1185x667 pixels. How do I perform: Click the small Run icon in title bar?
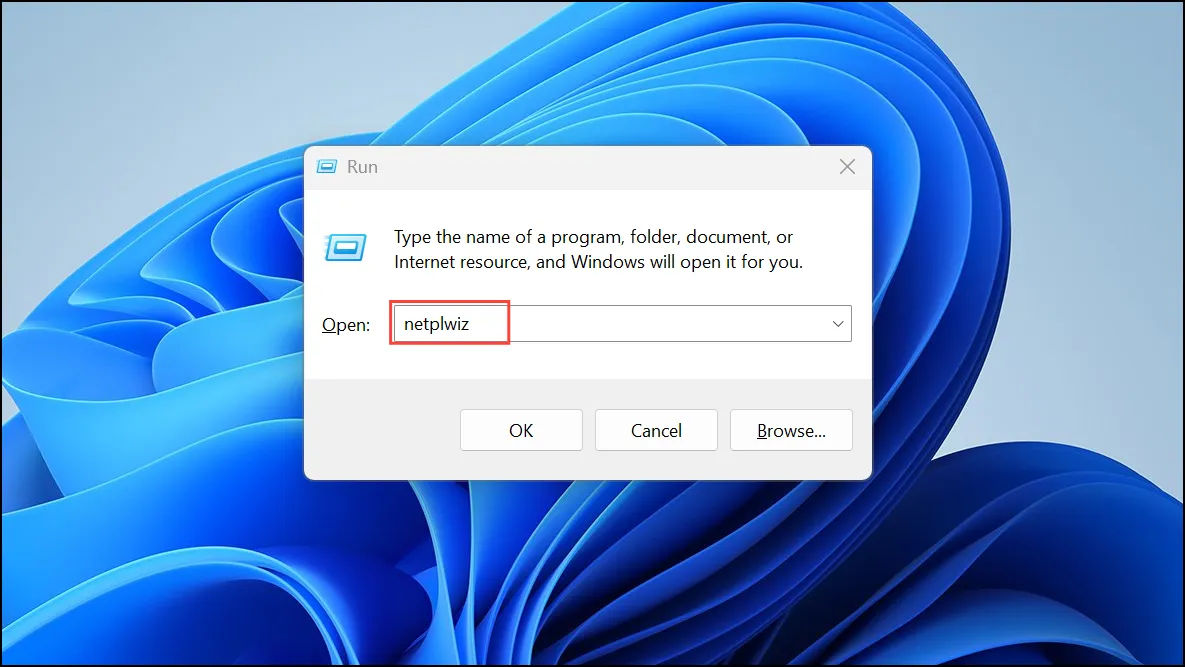tap(326, 167)
